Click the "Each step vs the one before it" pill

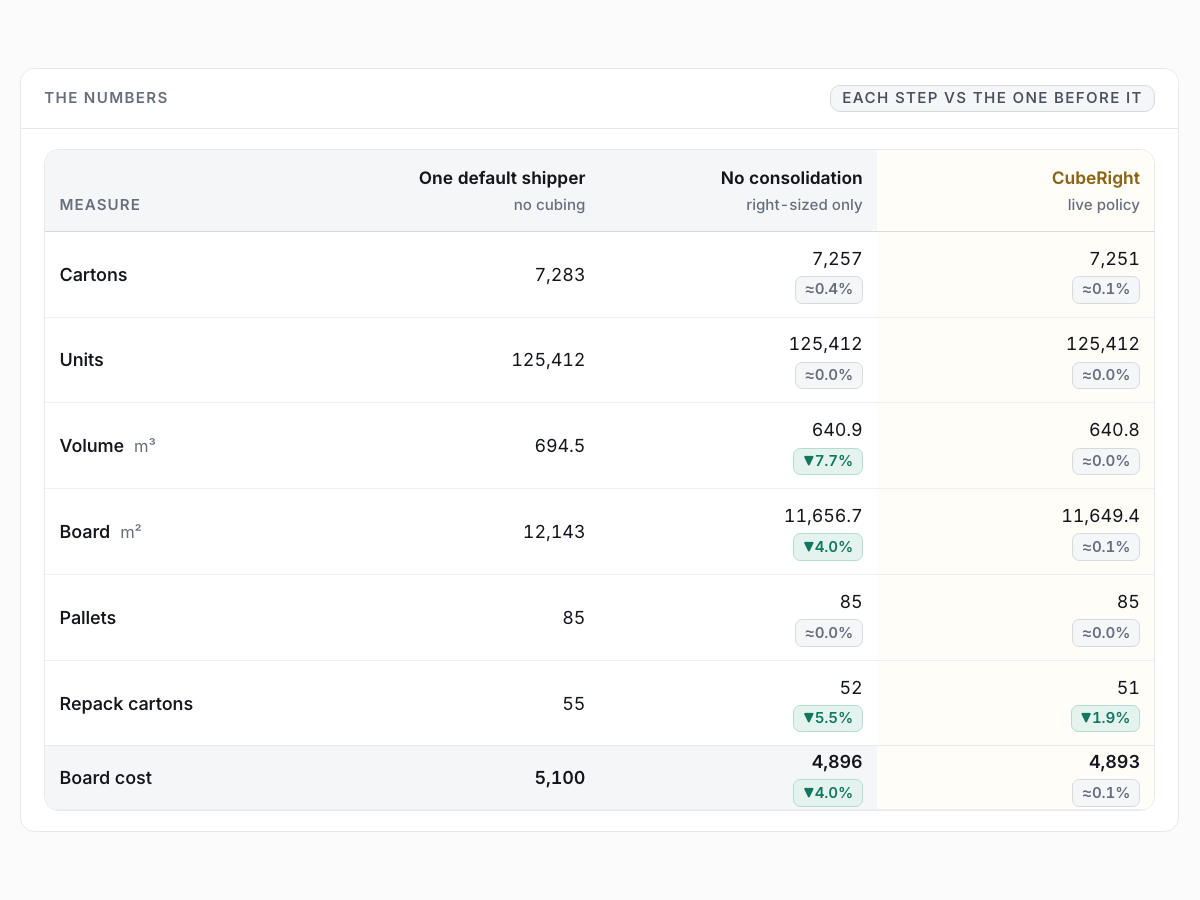pyautogui.click(x=992, y=98)
